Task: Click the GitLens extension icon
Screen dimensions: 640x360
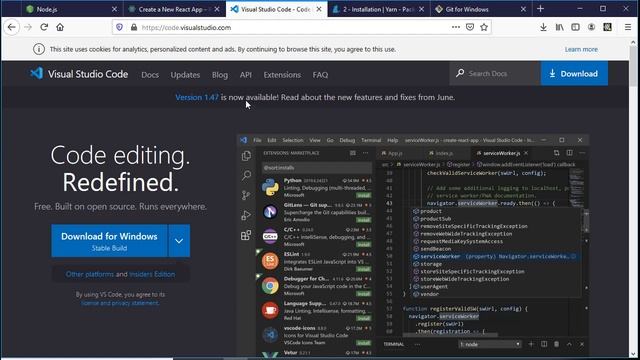Action: tap(270, 212)
